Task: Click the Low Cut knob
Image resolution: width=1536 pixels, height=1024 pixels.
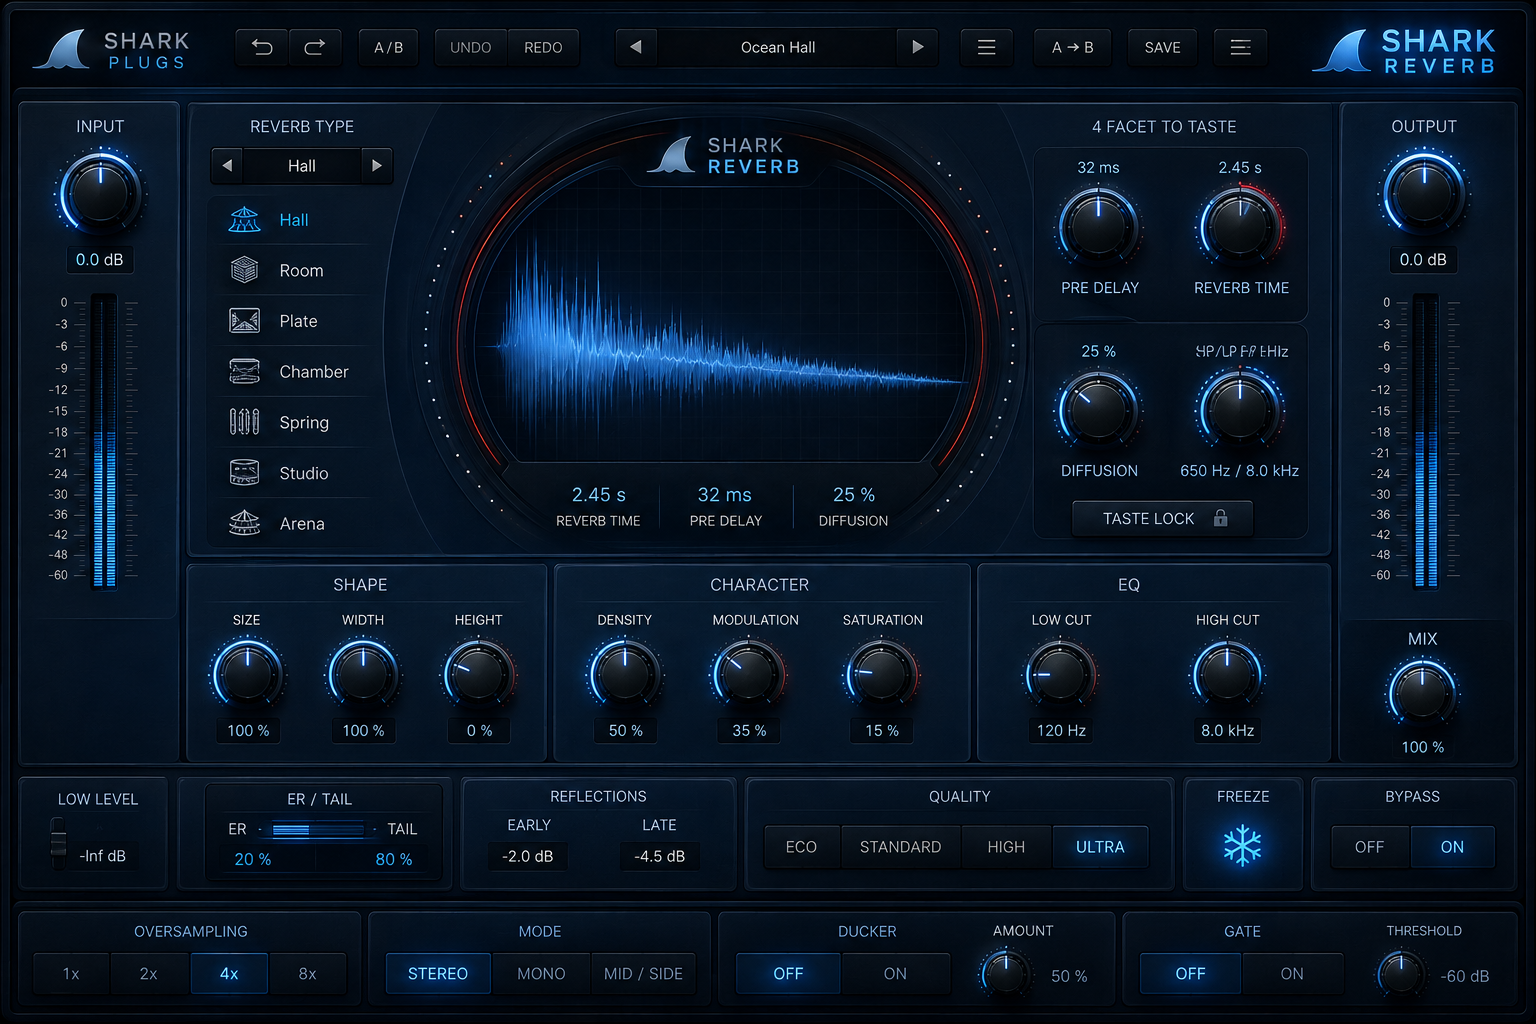Action: click(1061, 675)
